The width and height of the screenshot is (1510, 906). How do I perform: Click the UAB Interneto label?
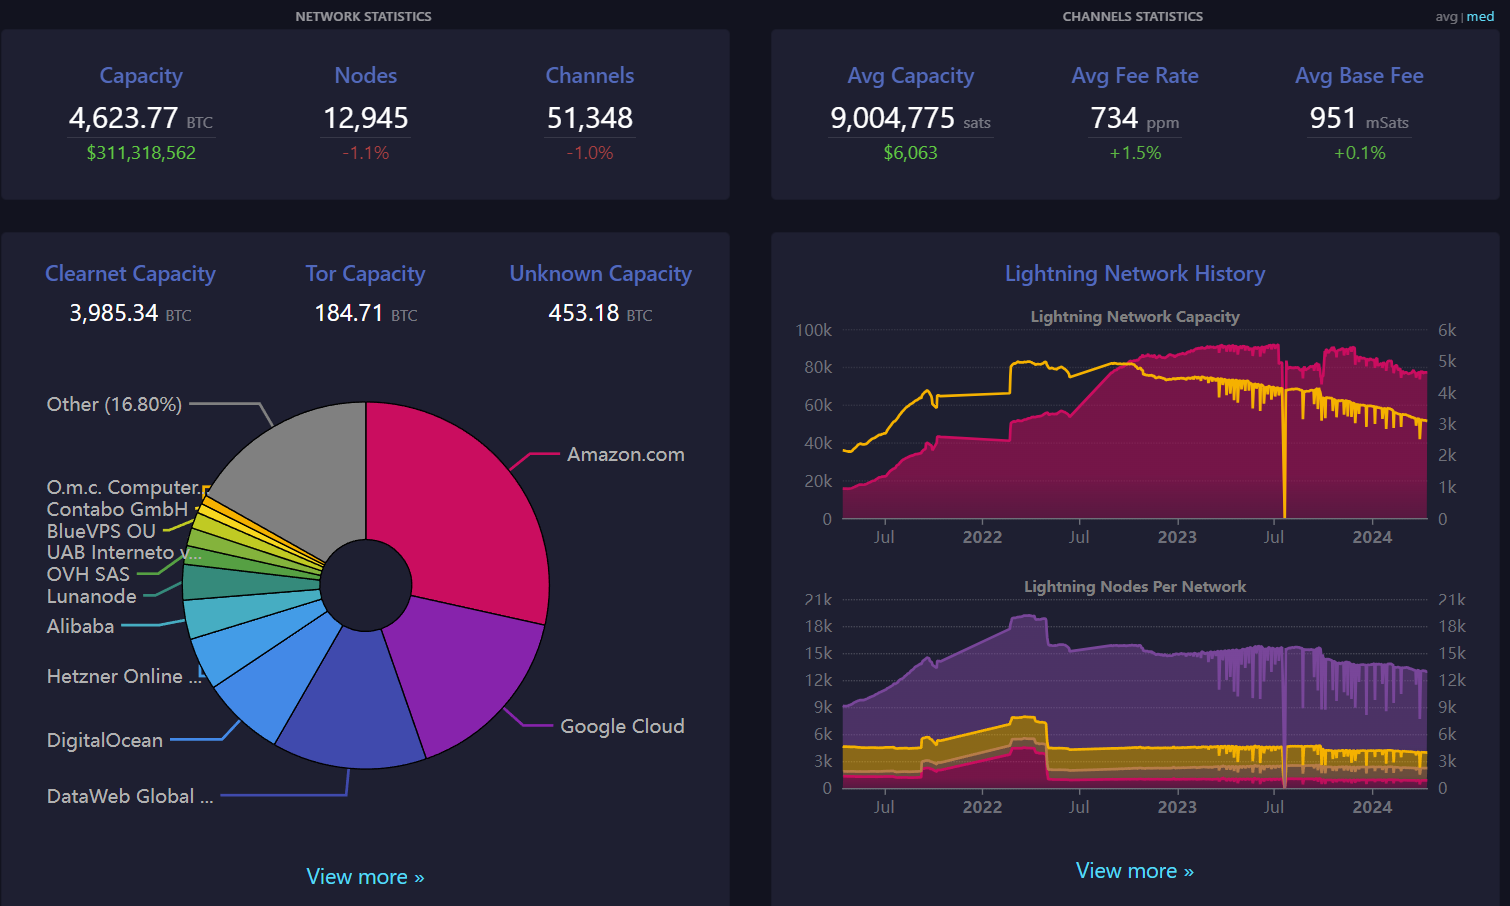coord(124,553)
